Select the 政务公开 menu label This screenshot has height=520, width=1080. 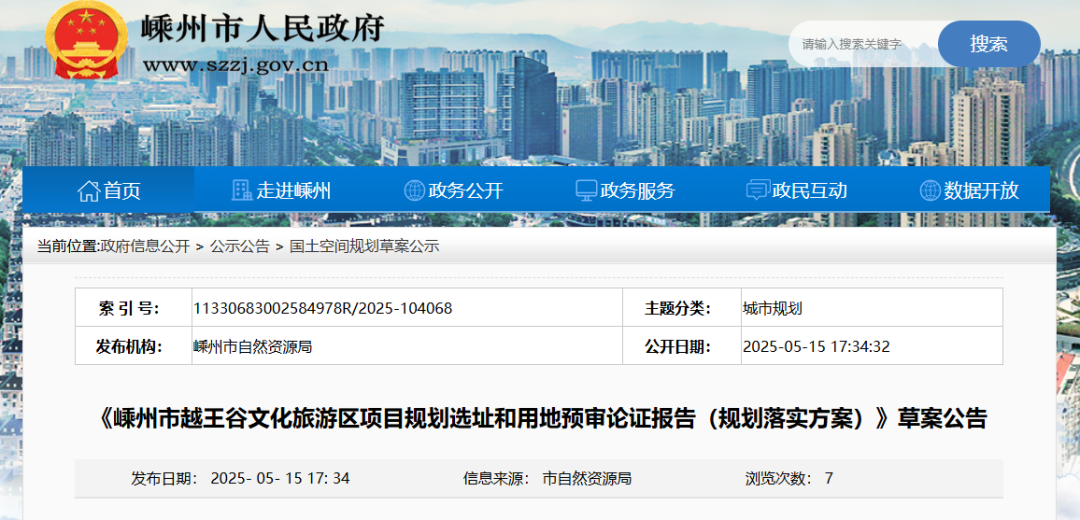coord(466,191)
